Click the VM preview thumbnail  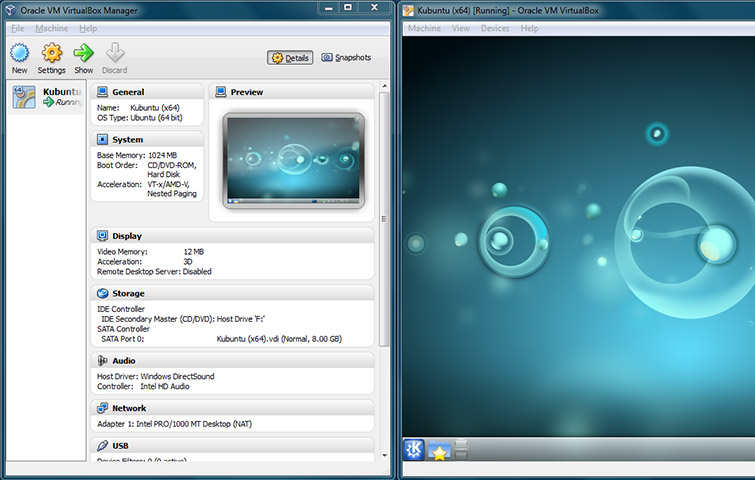(294, 160)
